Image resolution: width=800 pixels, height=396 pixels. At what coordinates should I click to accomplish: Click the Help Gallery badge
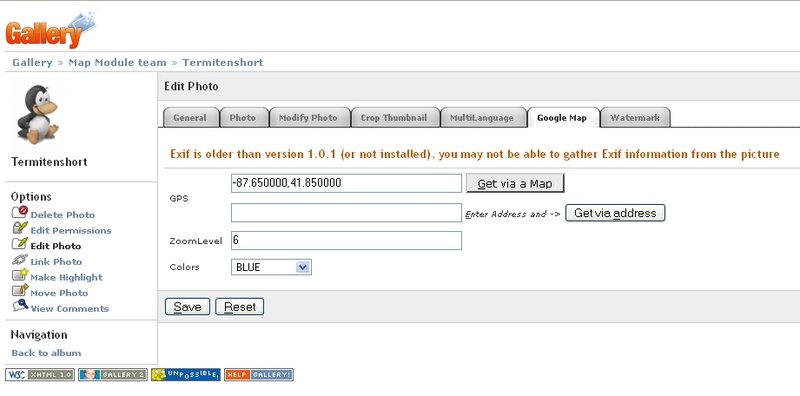click(x=259, y=375)
